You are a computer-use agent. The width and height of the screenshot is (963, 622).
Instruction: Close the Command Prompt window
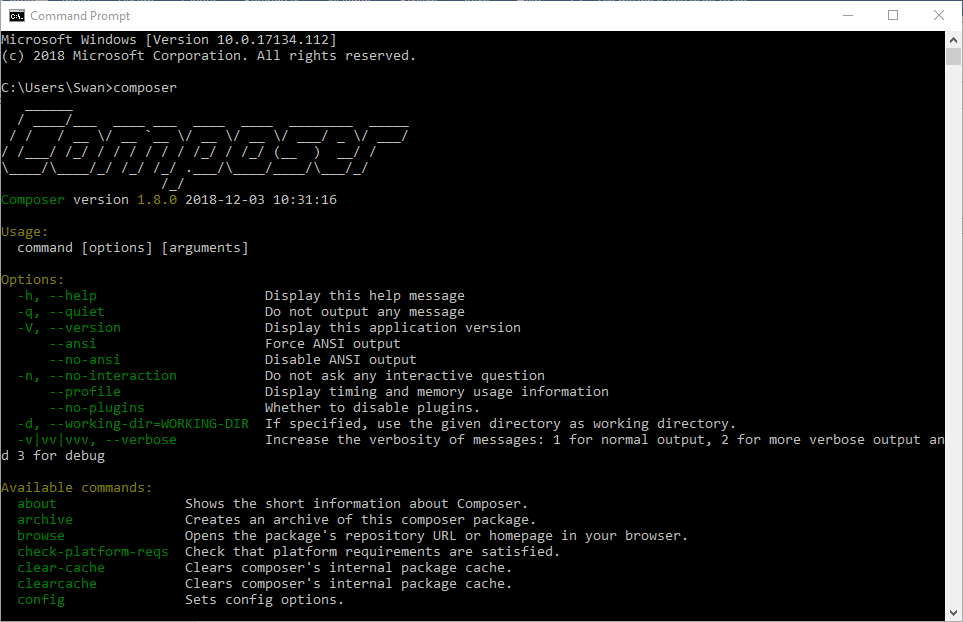click(x=939, y=15)
